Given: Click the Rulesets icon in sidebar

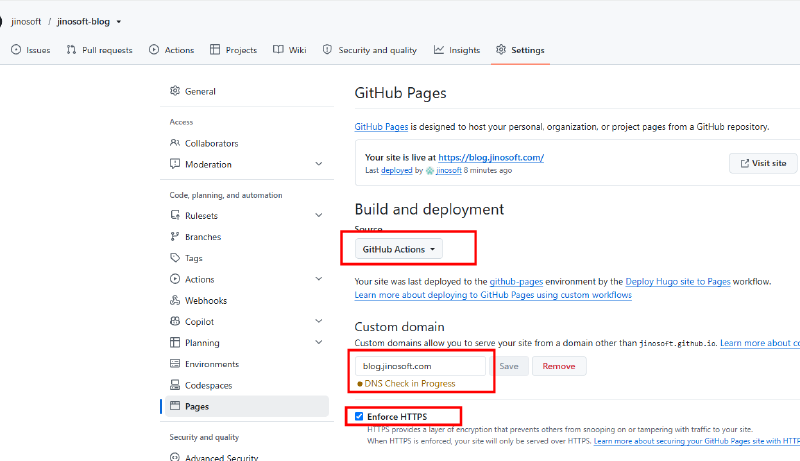Looking at the screenshot, I should click(x=175, y=215).
